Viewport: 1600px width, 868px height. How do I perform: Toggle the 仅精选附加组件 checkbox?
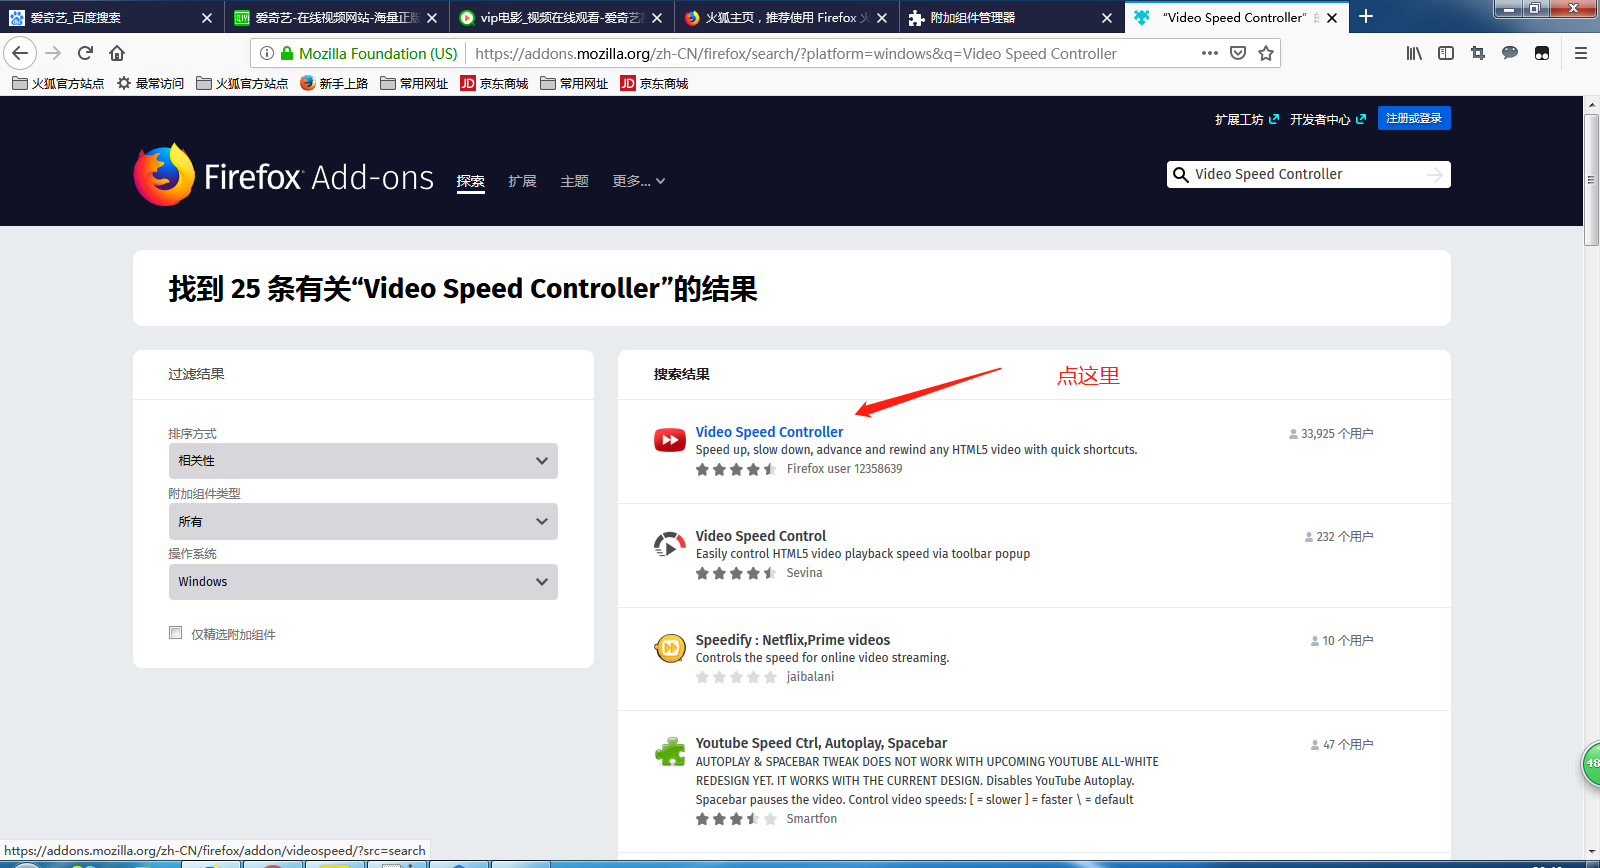click(x=176, y=633)
